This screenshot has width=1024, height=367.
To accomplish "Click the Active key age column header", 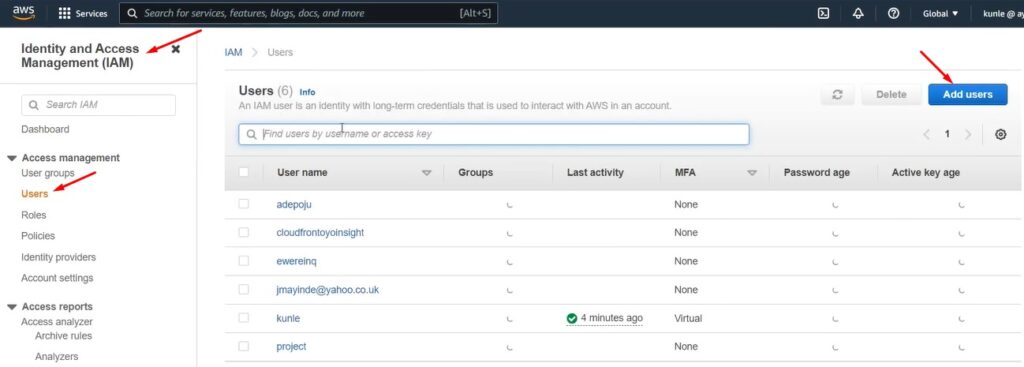I will pyautogui.click(x=926, y=173).
